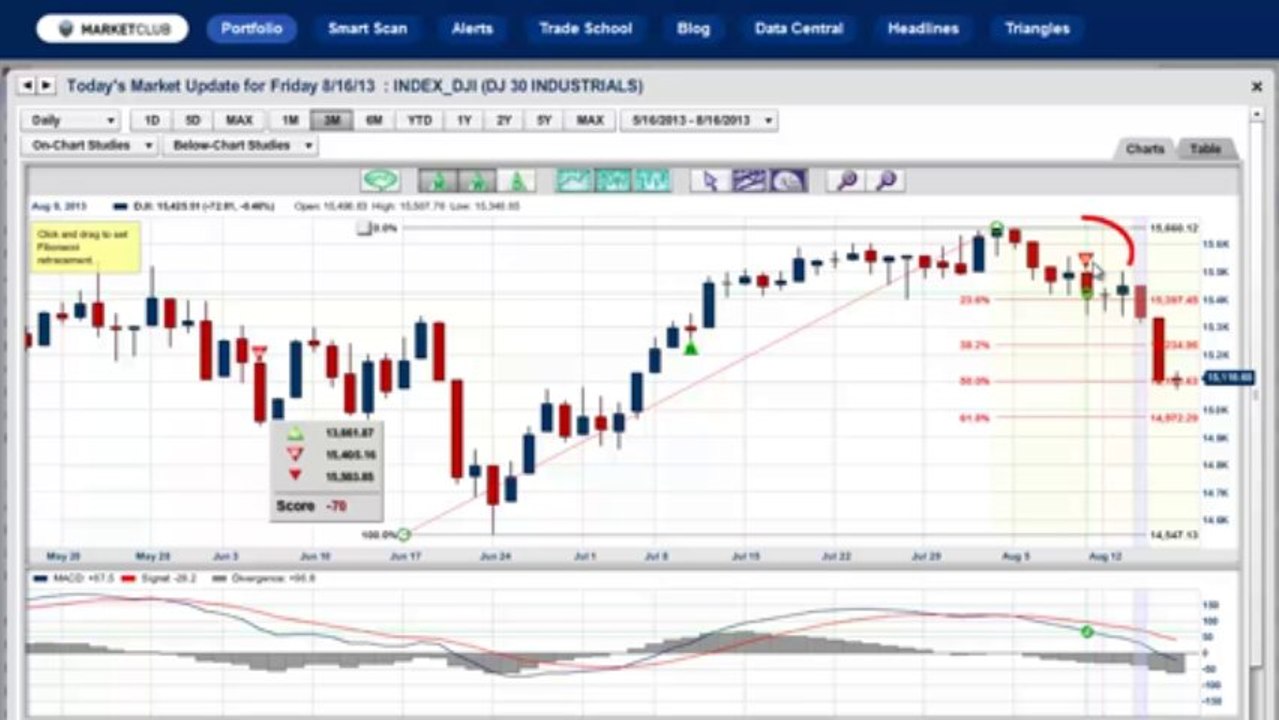This screenshot has width=1279, height=720.
Task: Click the yellow Fibonacci retracement hint note
Action: [x=87, y=247]
